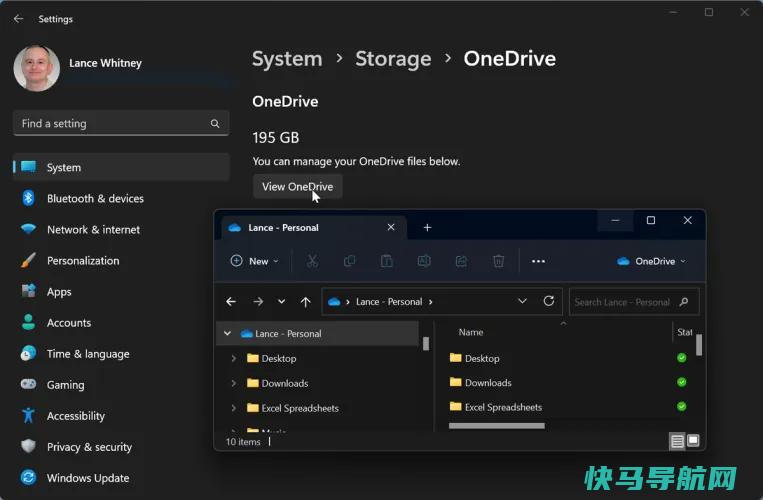Select the Lance - Personal tab
Screen dimensions: 763x500
(314, 228)
